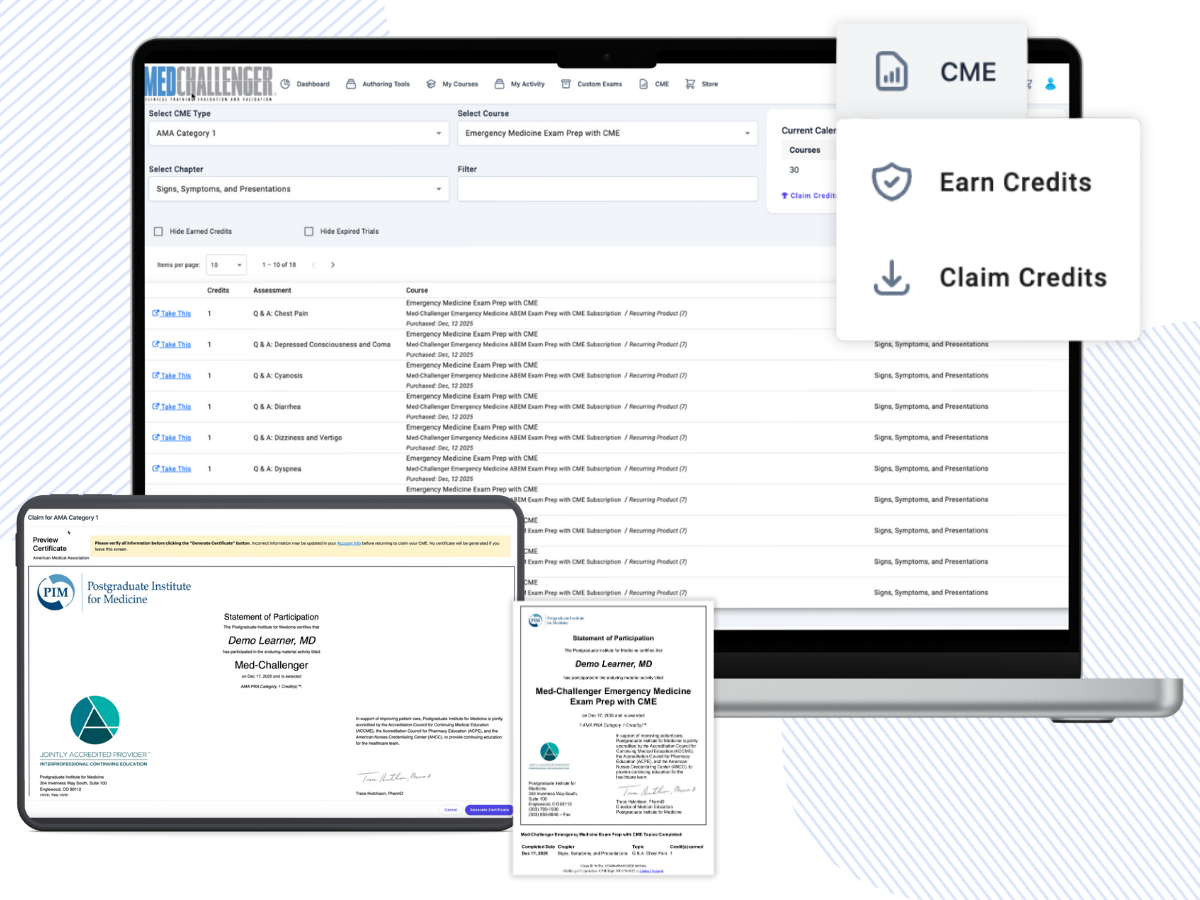Image resolution: width=1200 pixels, height=900 pixels.
Task: Open the Select Chapter menu
Action: (x=298, y=188)
